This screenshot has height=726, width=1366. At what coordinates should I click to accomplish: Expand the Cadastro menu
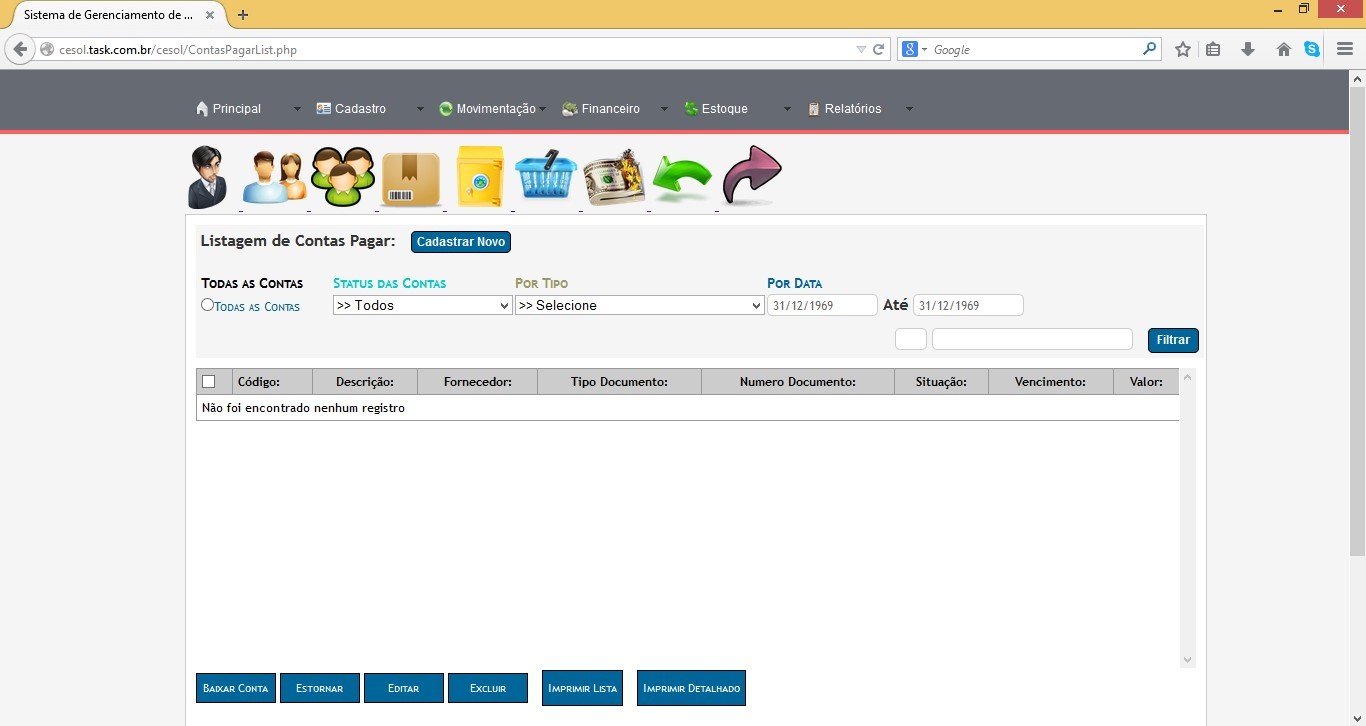[x=360, y=109]
